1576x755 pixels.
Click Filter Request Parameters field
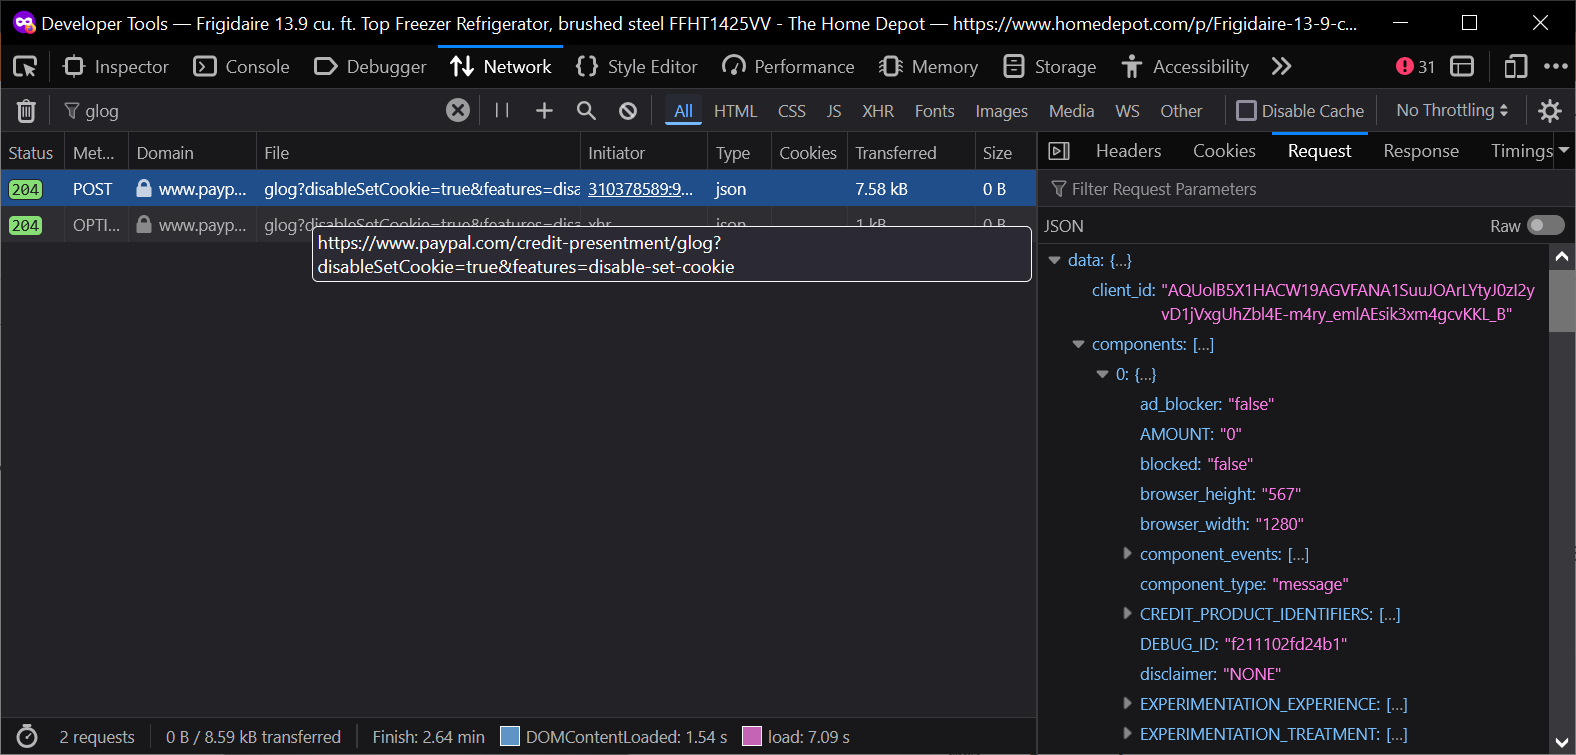coord(1306,189)
